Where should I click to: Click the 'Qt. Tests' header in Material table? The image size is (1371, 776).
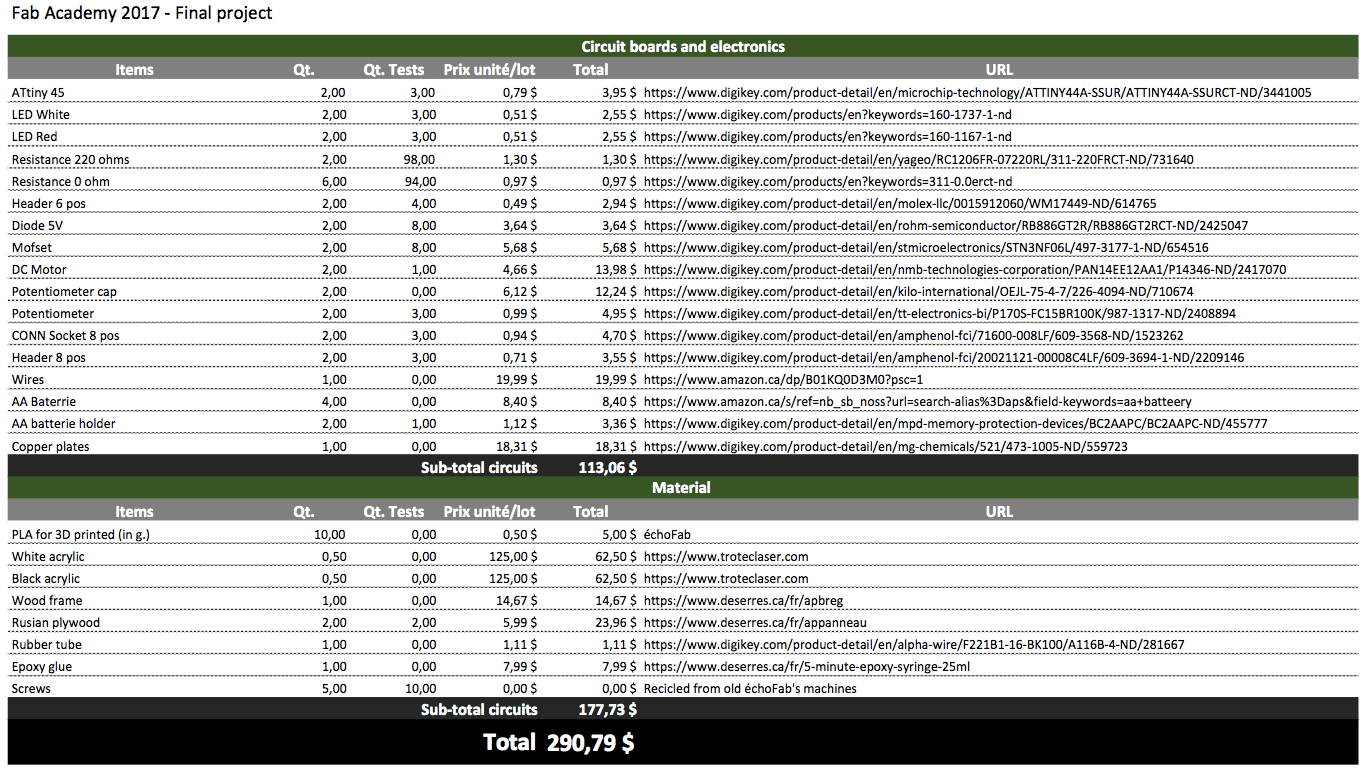click(394, 512)
